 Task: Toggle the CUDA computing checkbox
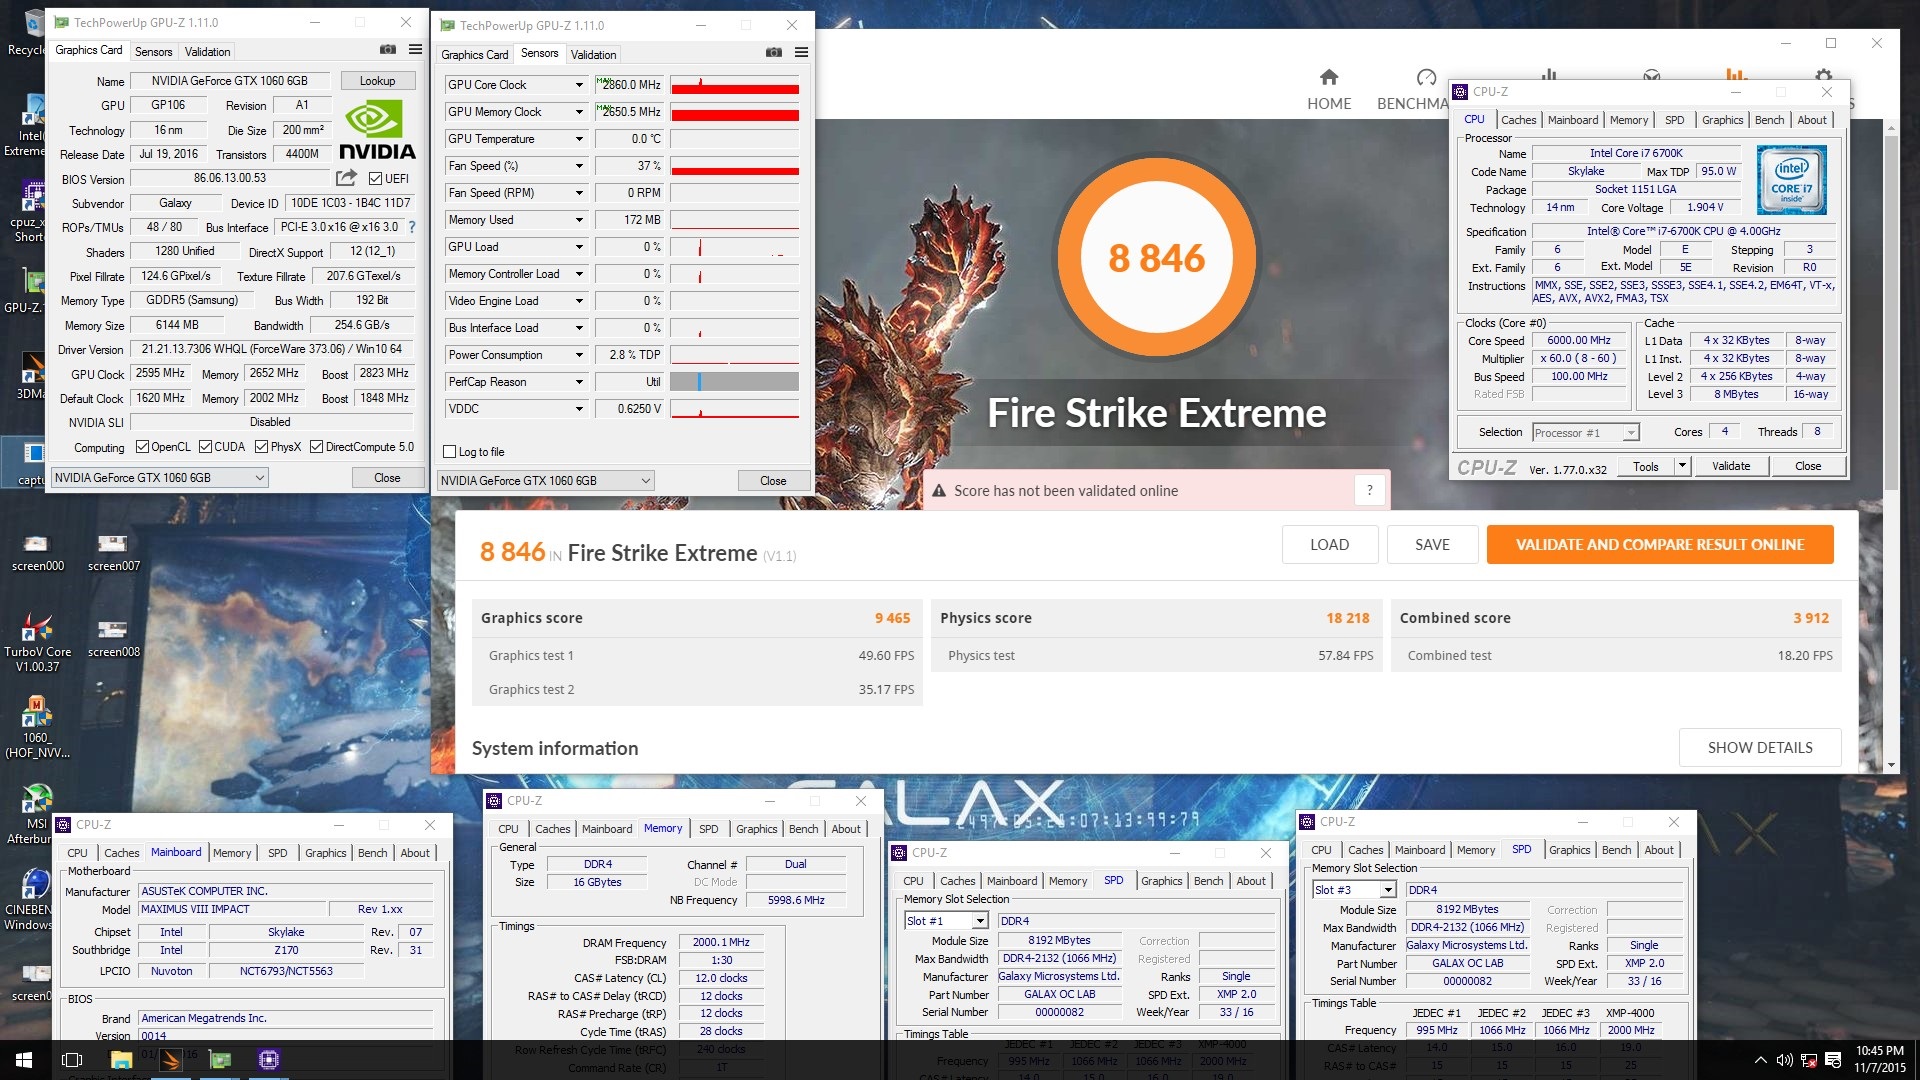tap(205, 447)
